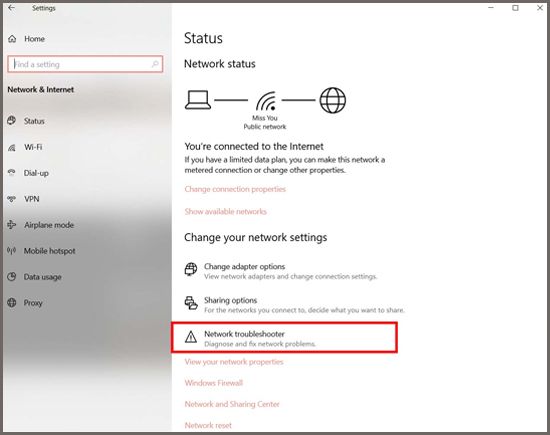Screen dimensions: 550x435
Task: Open View your network properties
Action: coord(234,362)
